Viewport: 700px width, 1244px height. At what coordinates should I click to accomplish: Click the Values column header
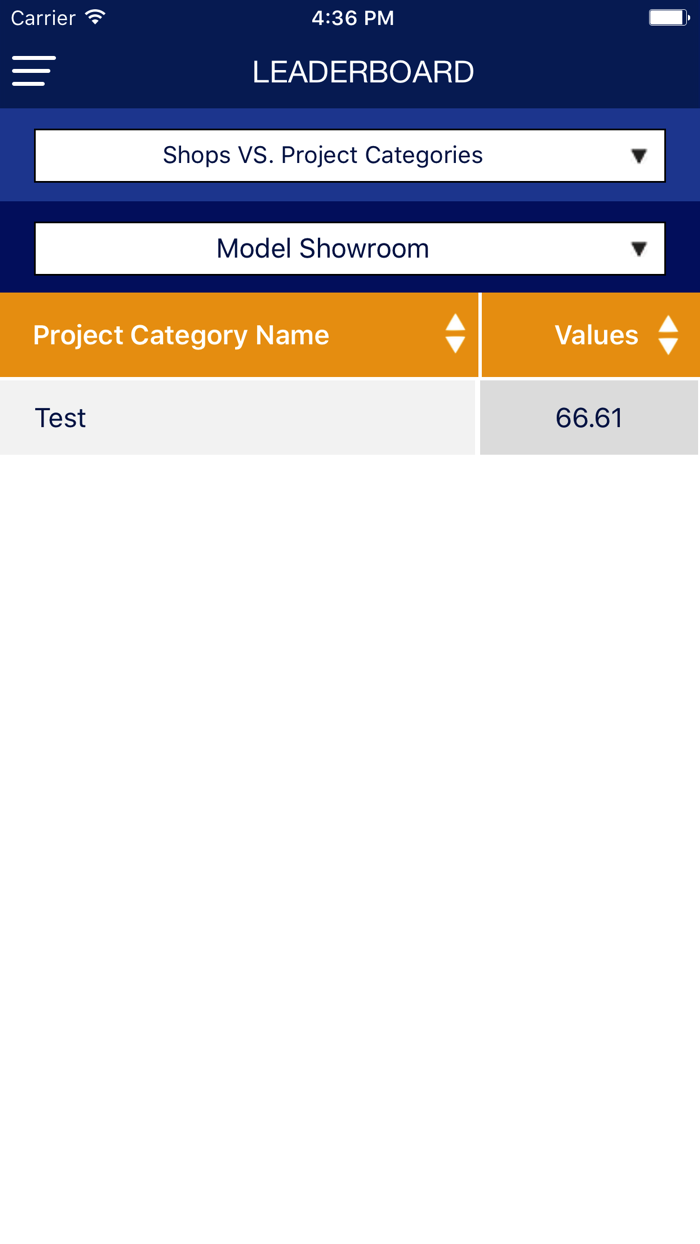coord(596,335)
